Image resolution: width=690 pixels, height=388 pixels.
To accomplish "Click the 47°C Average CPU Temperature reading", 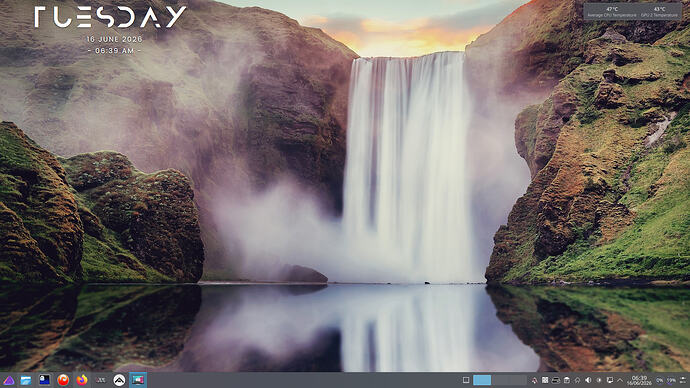I will [612, 12].
